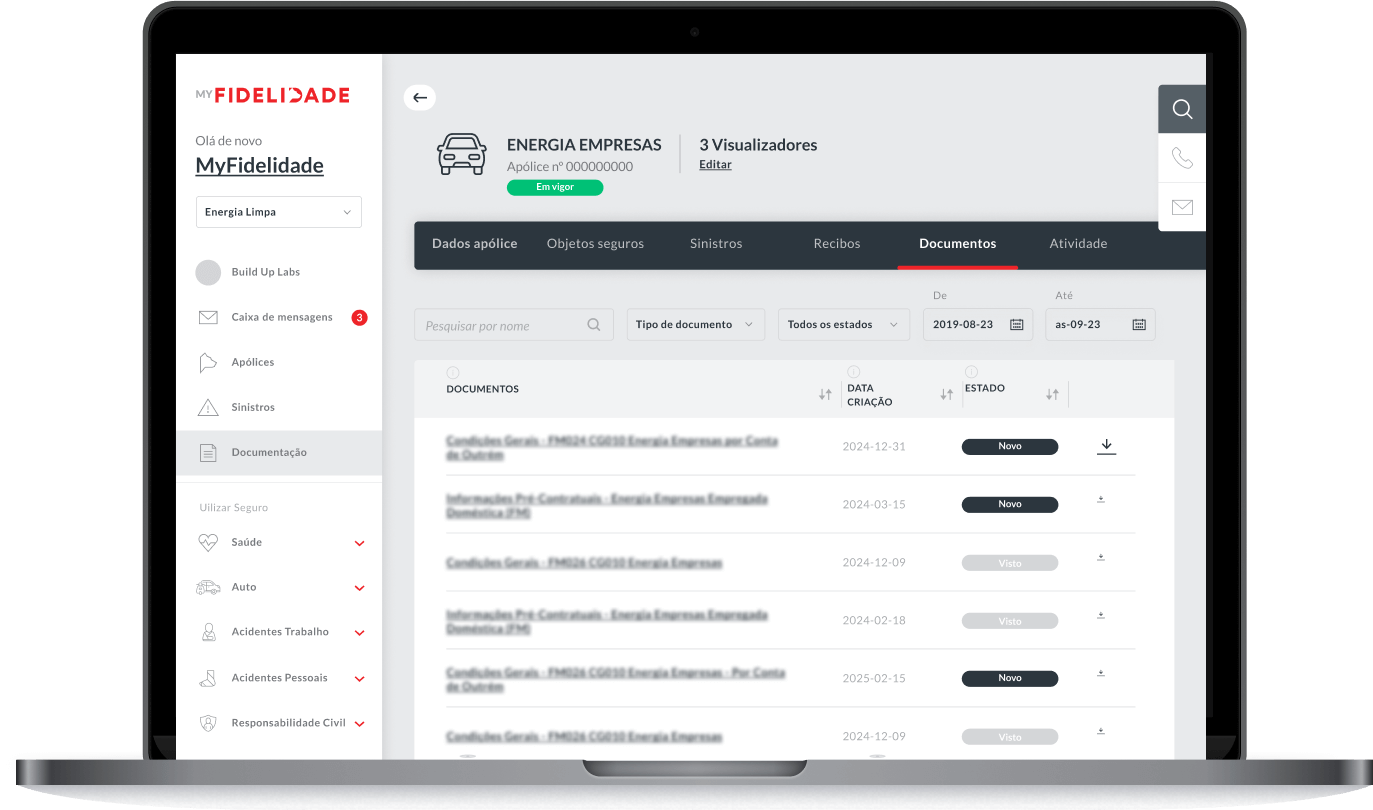Open document link dated 2025-02-15
The image size is (1373, 810).
(616, 679)
